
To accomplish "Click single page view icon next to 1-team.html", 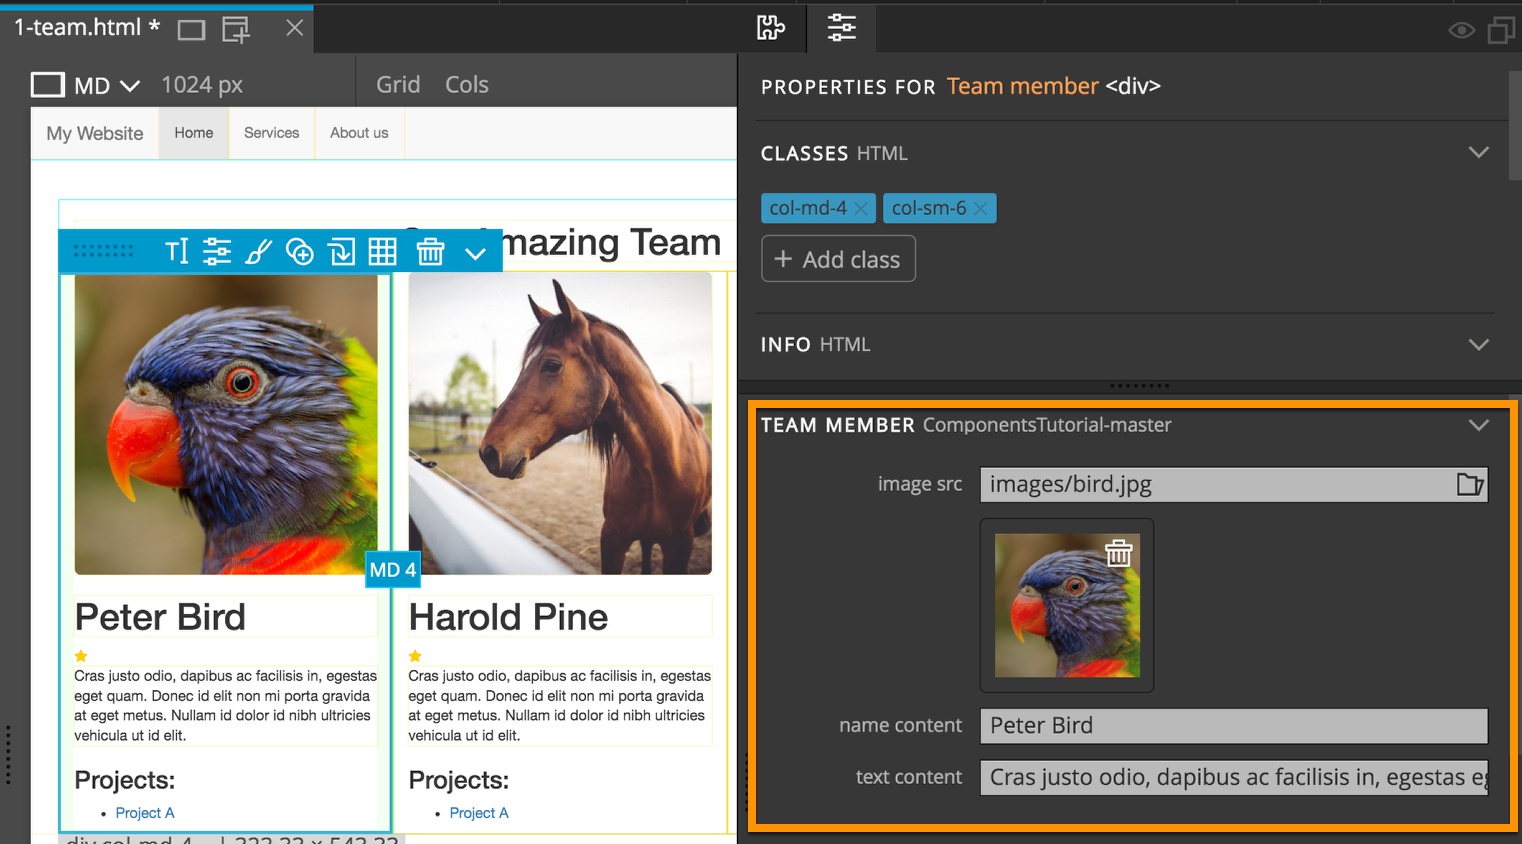I will point(191,29).
